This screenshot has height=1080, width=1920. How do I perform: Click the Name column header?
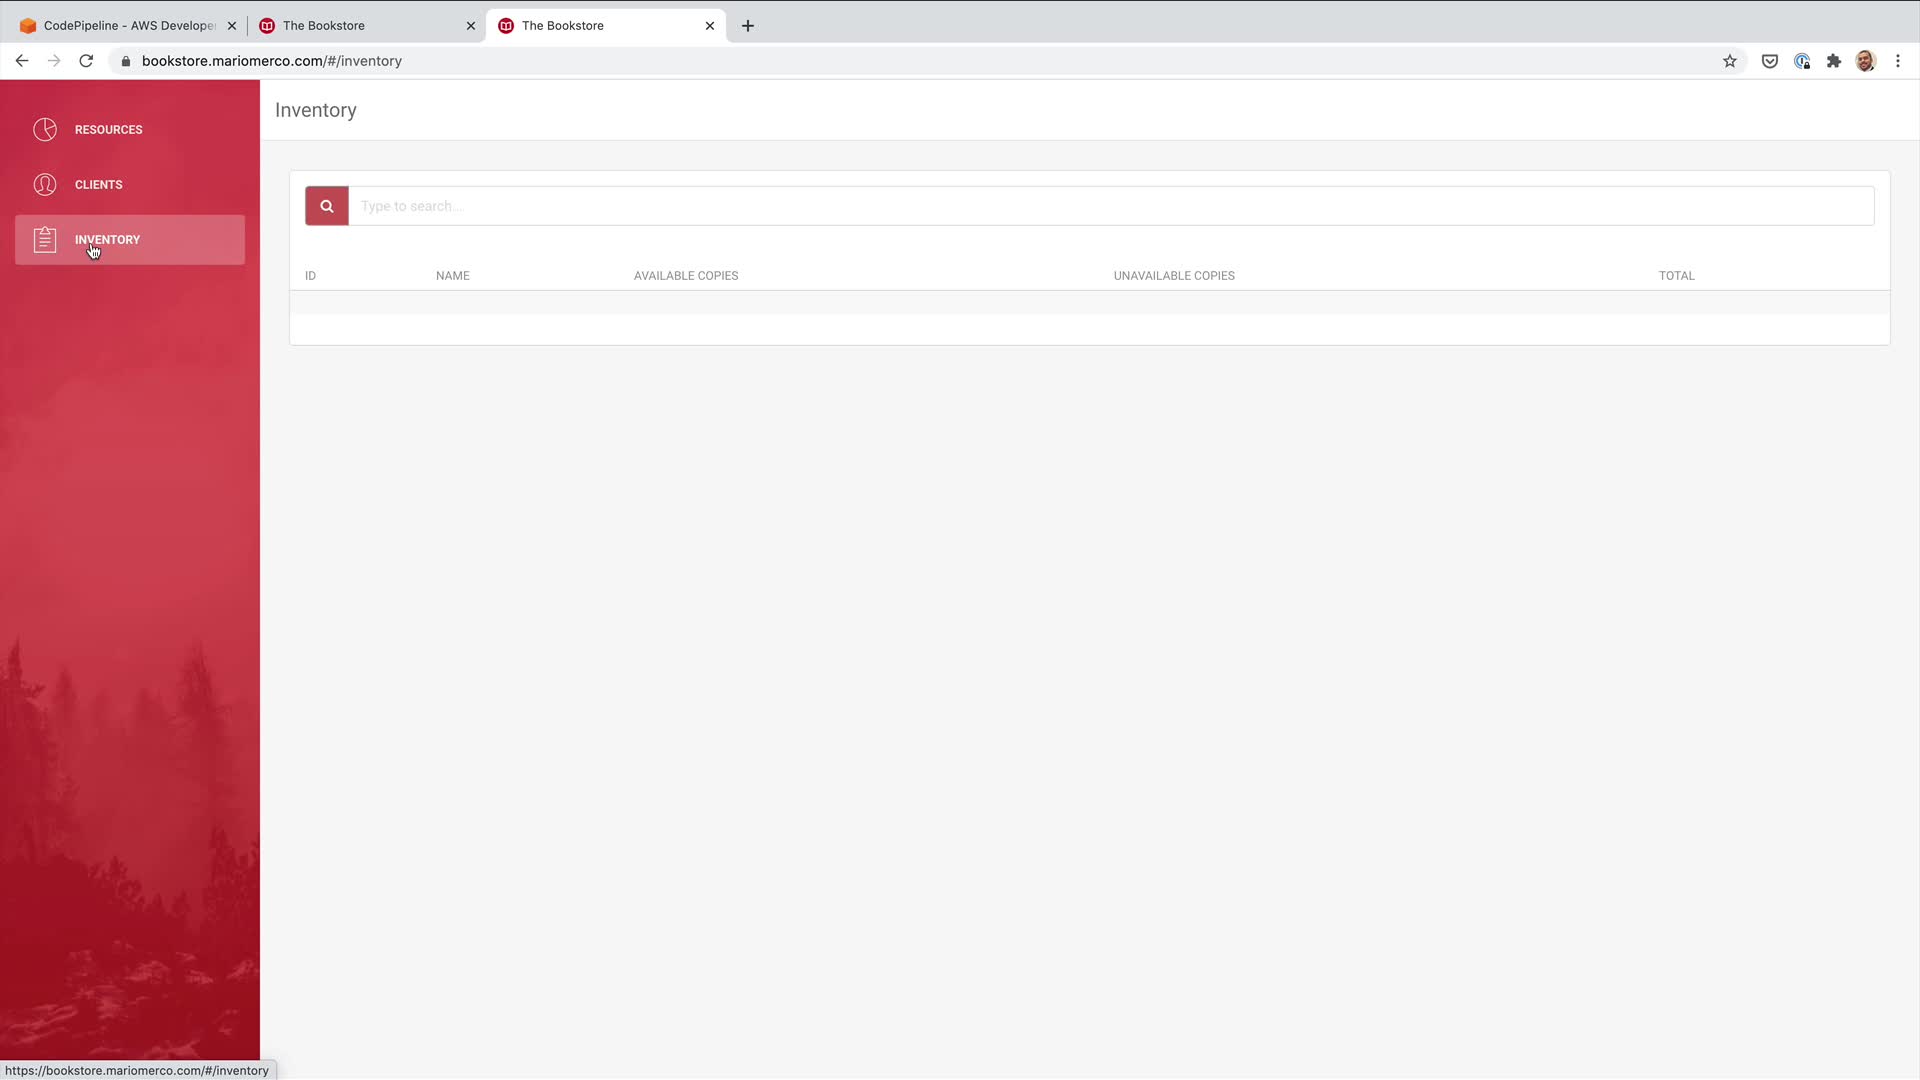point(452,276)
